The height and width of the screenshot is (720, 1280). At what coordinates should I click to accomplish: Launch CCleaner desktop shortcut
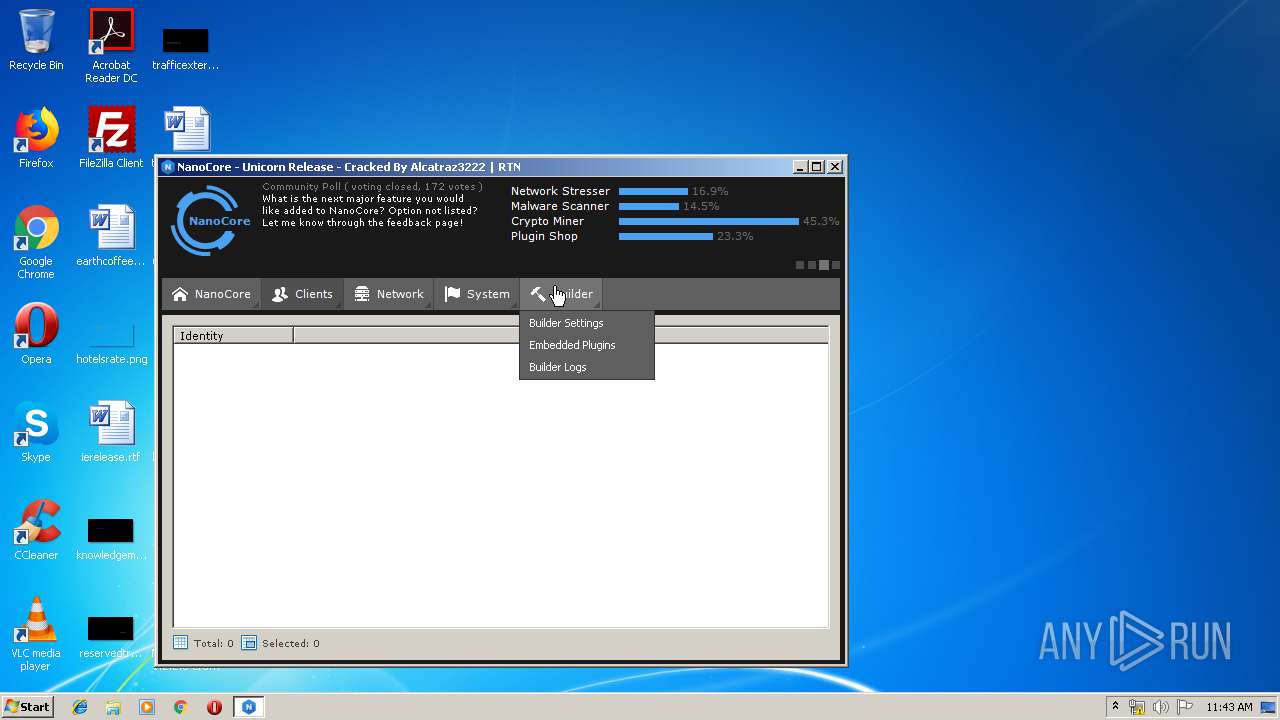tap(36, 530)
